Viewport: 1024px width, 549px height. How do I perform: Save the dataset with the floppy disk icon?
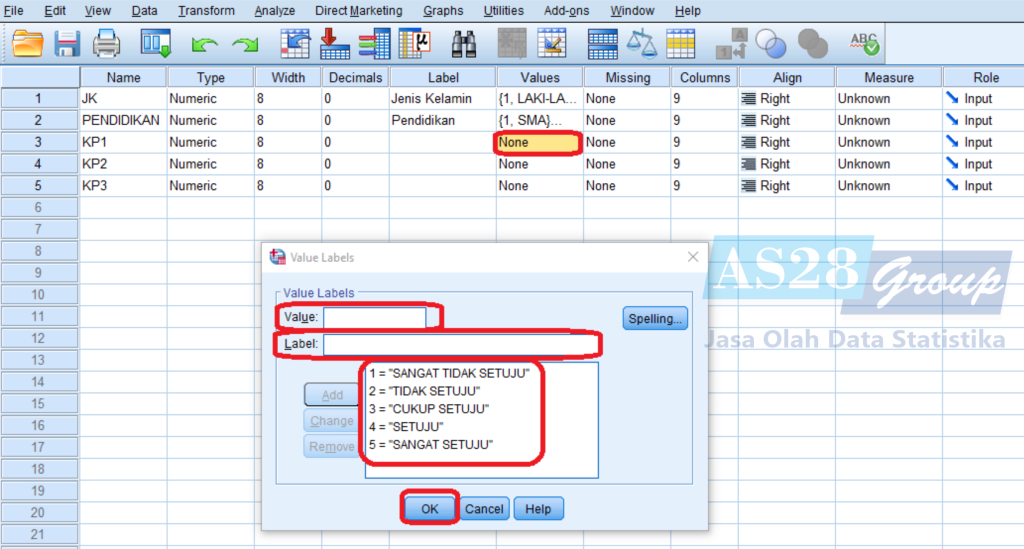(67, 43)
